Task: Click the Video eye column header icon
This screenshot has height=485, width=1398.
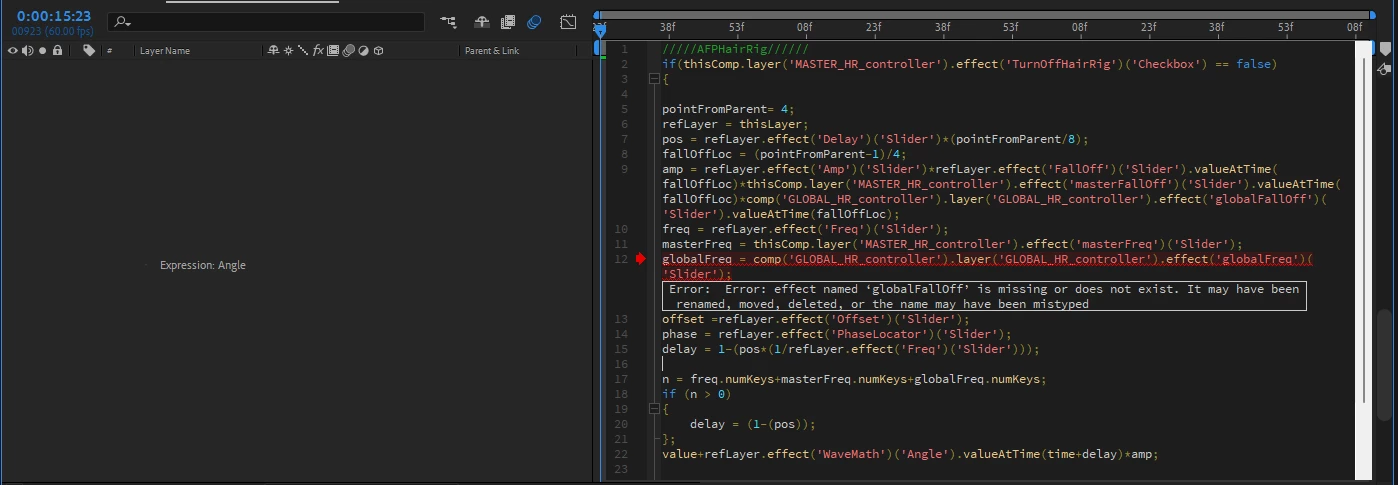Action: pos(13,50)
